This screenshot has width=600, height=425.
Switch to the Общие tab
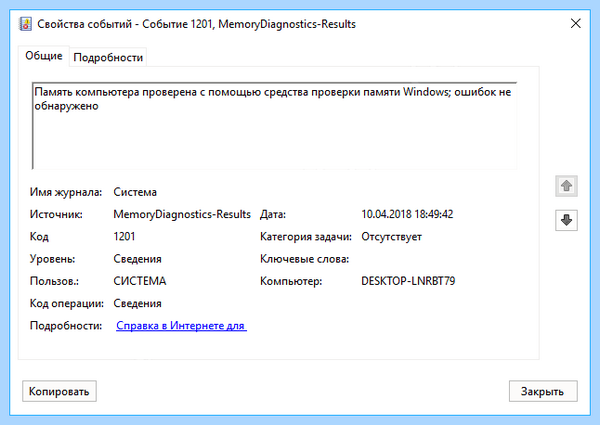[x=44, y=56]
